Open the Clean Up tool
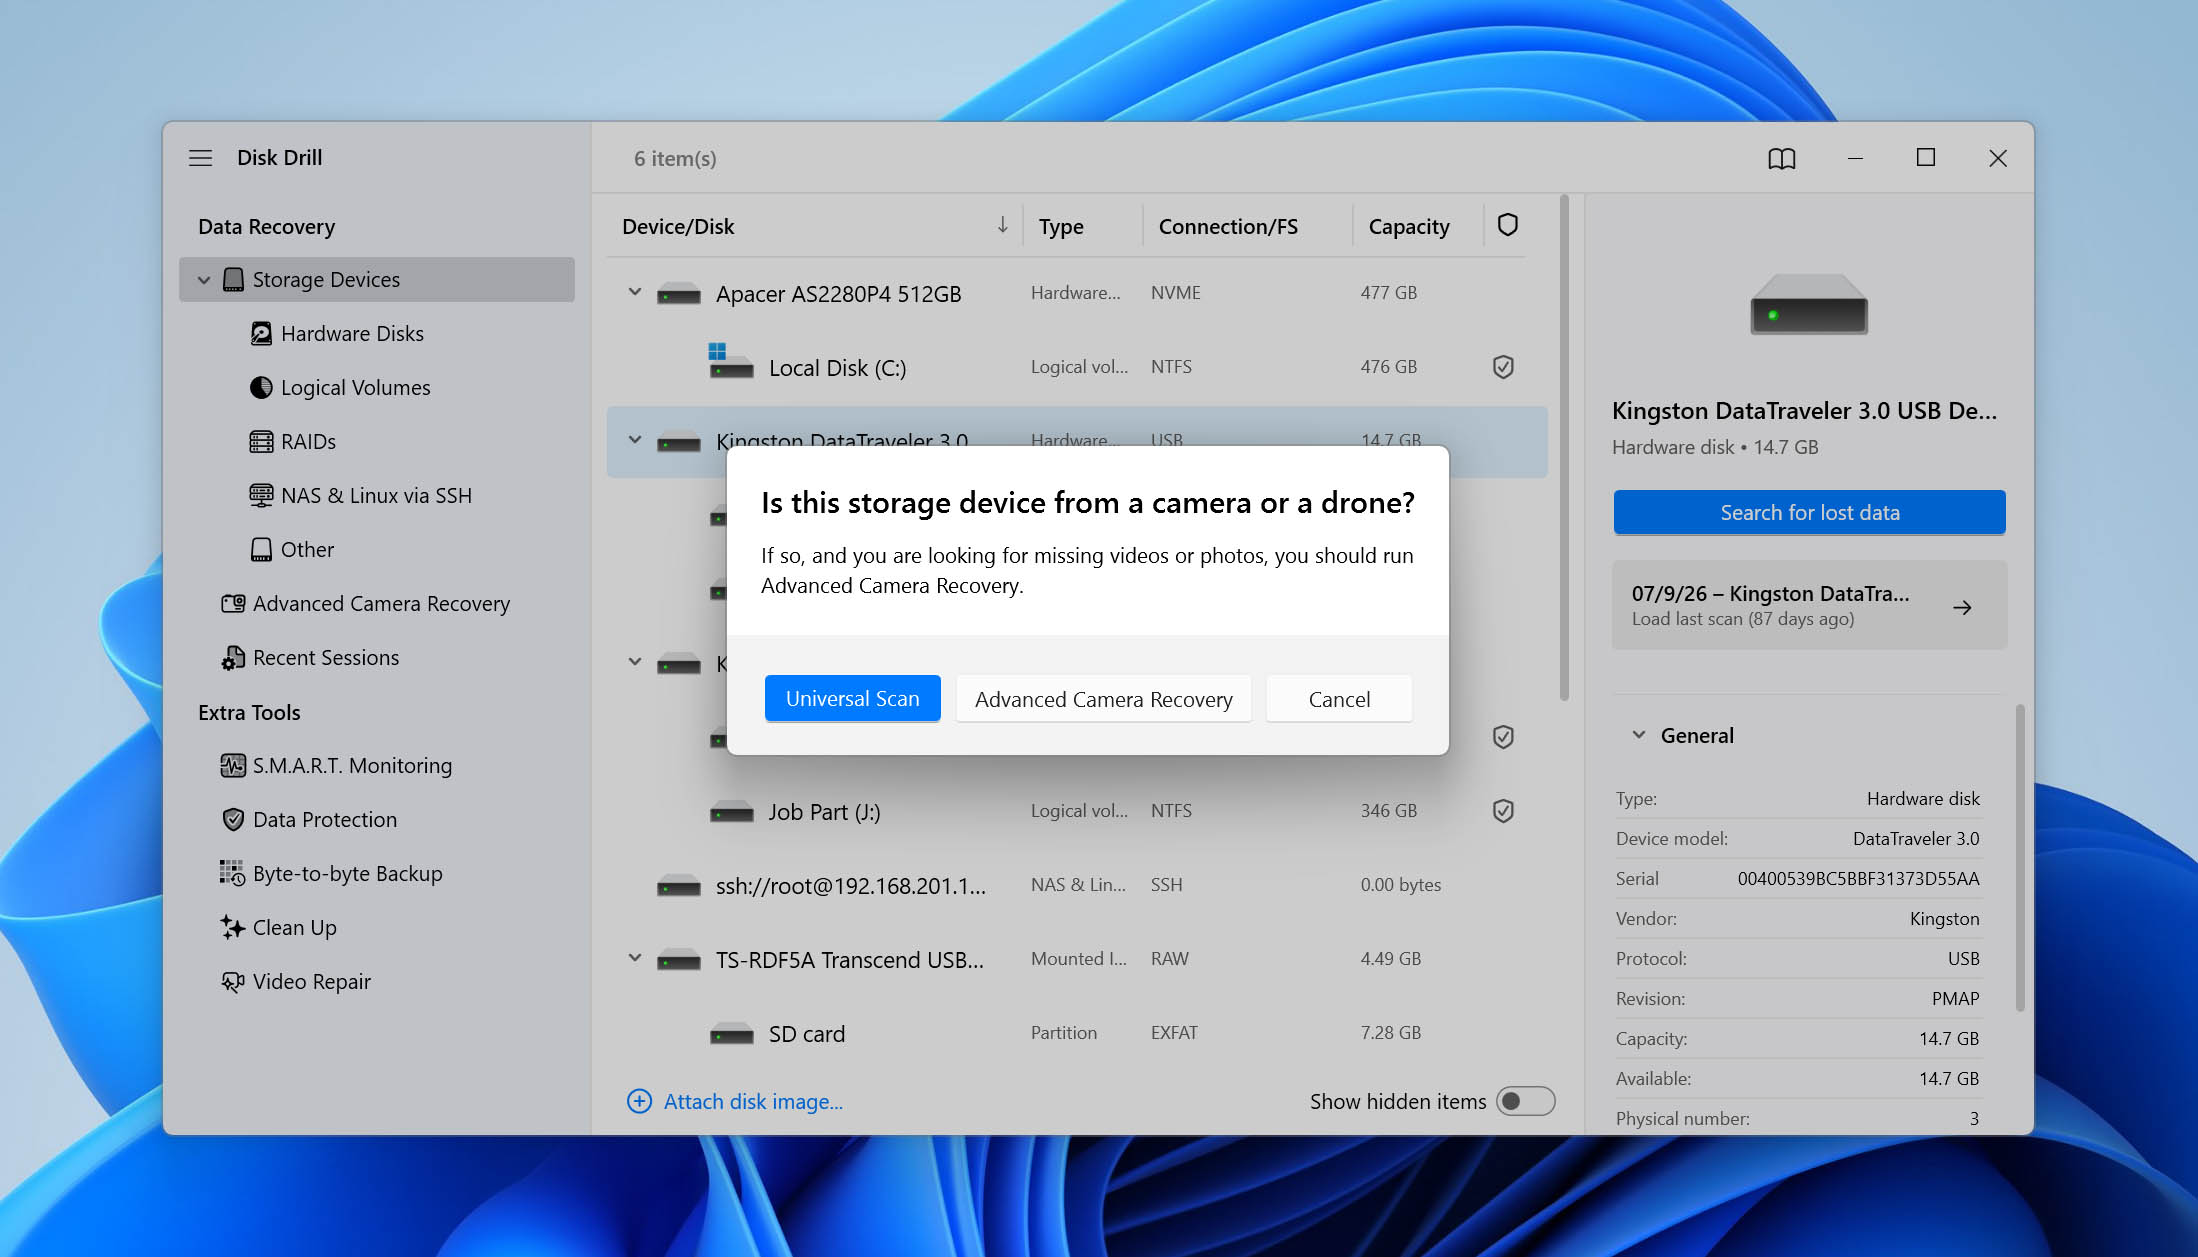The width and height of the screenshot is (2198, 1257). 294,928
